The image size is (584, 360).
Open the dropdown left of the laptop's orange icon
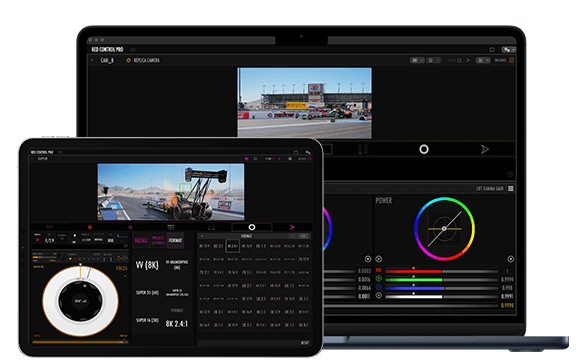point(483,60)
